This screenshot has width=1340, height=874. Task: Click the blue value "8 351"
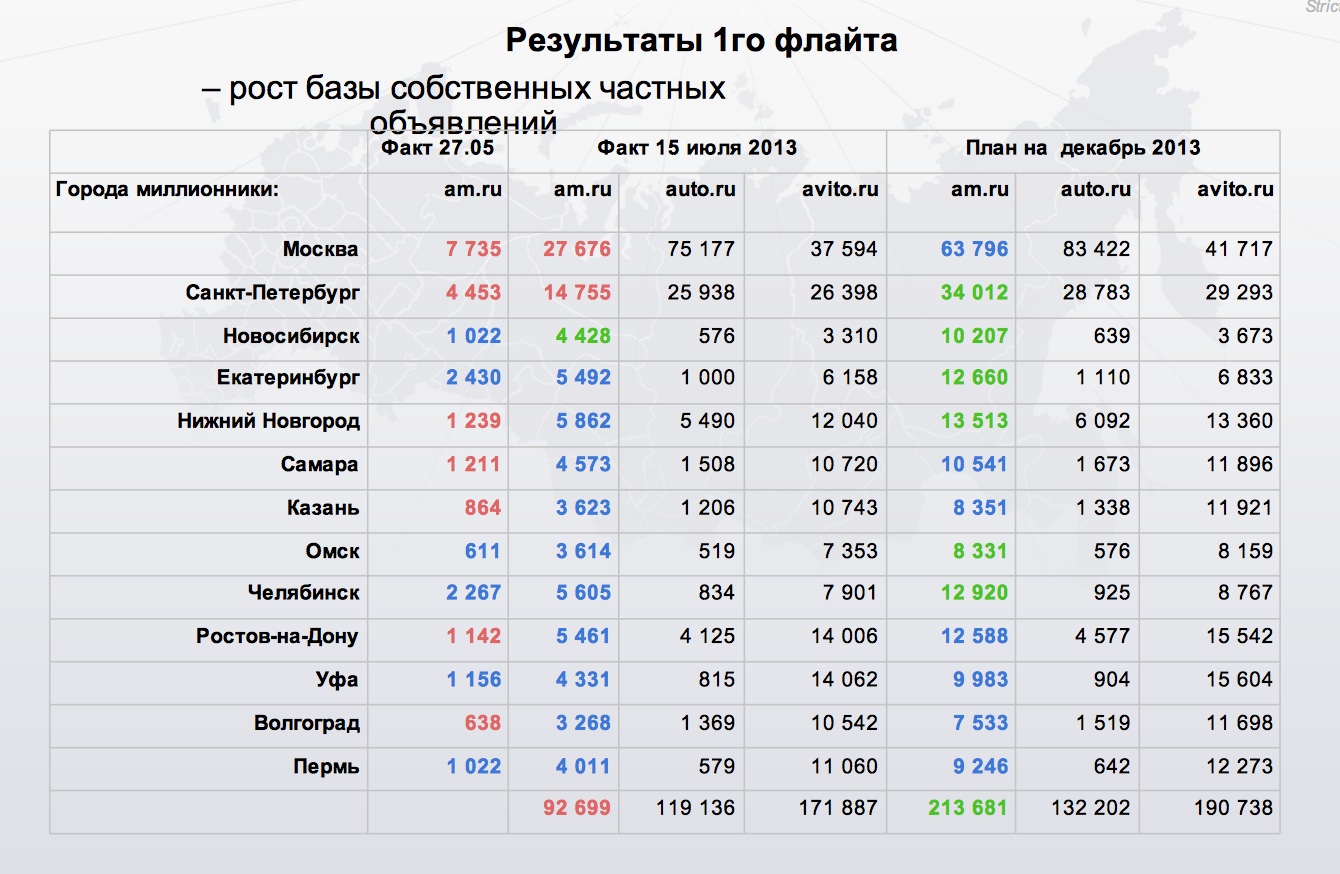(x=981, y=508)
